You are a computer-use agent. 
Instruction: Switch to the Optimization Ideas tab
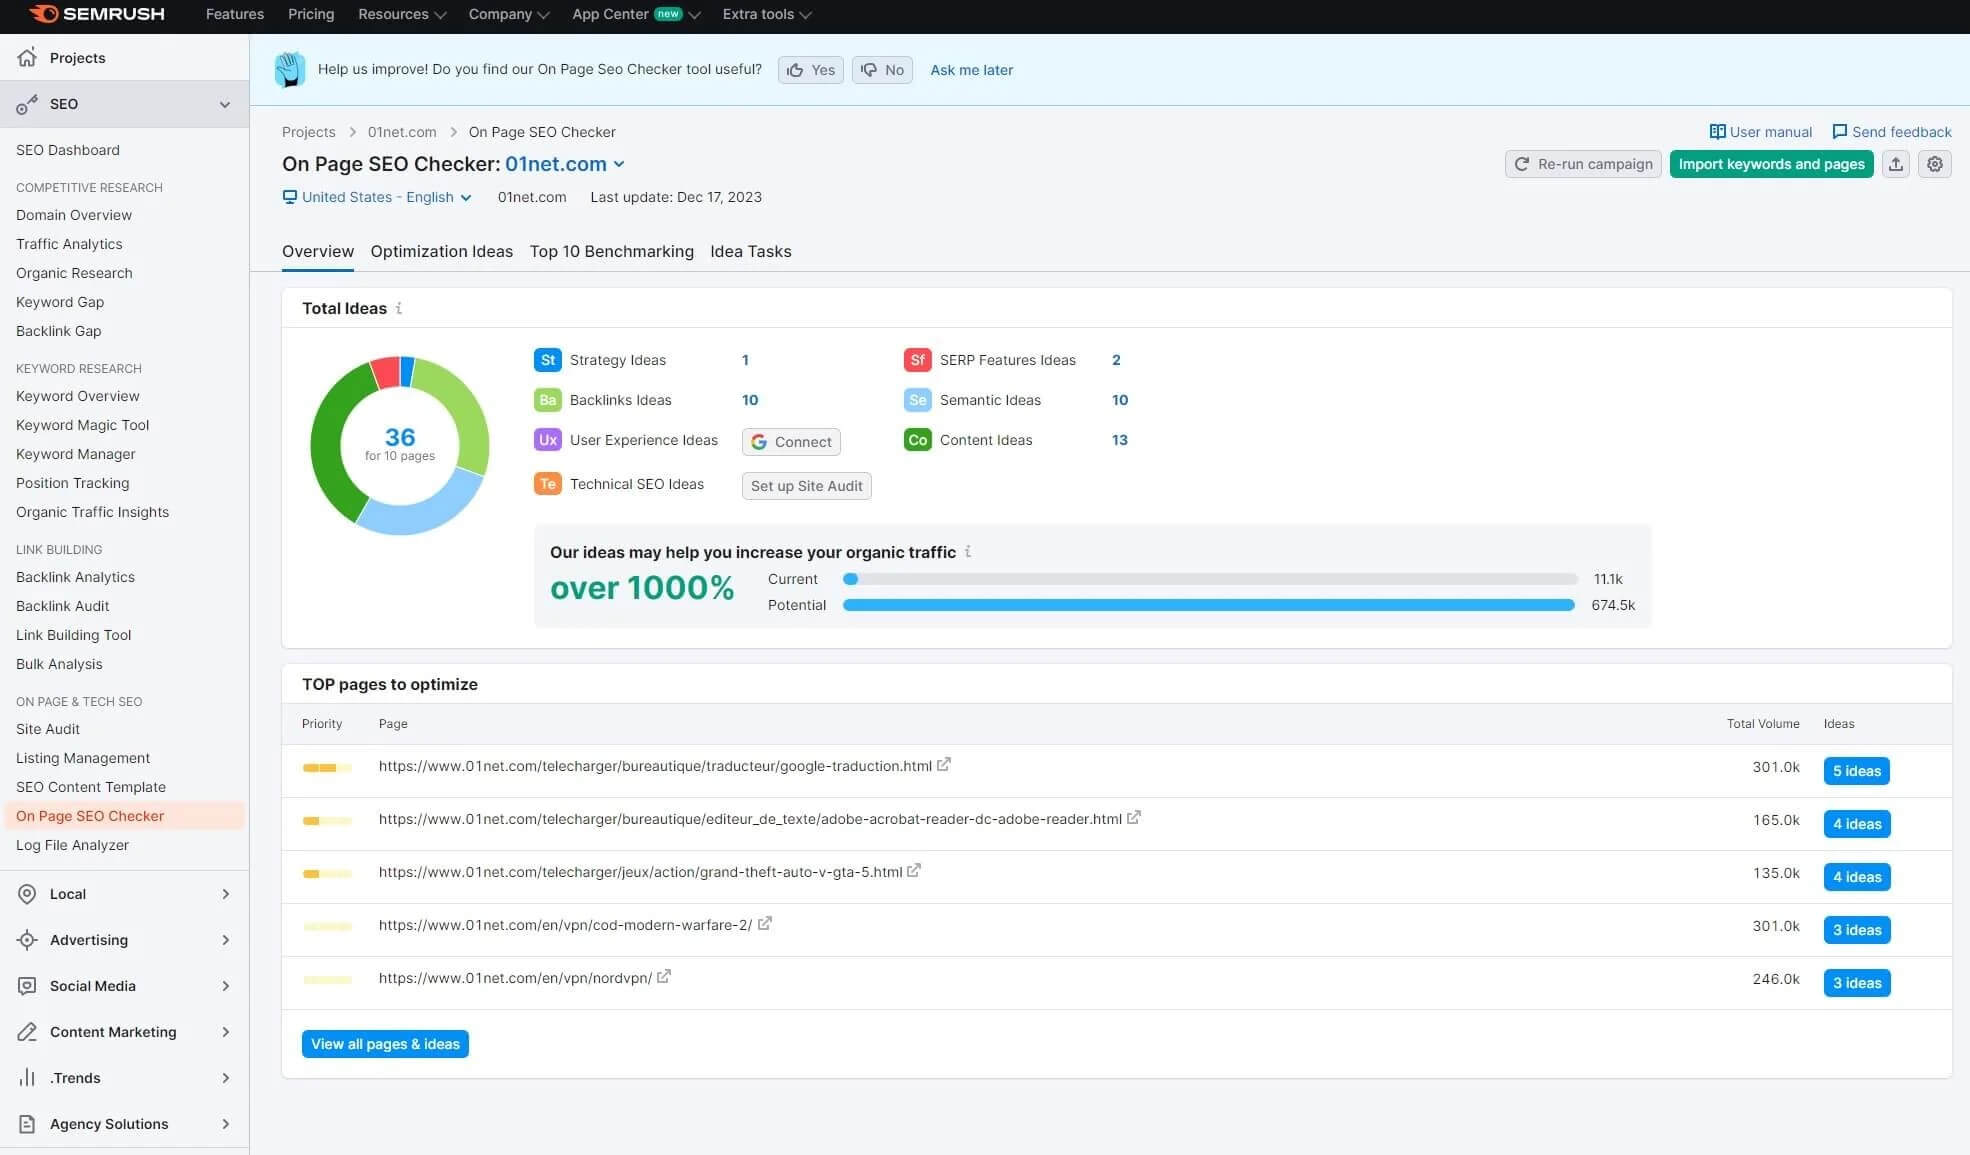coord(441,252)
